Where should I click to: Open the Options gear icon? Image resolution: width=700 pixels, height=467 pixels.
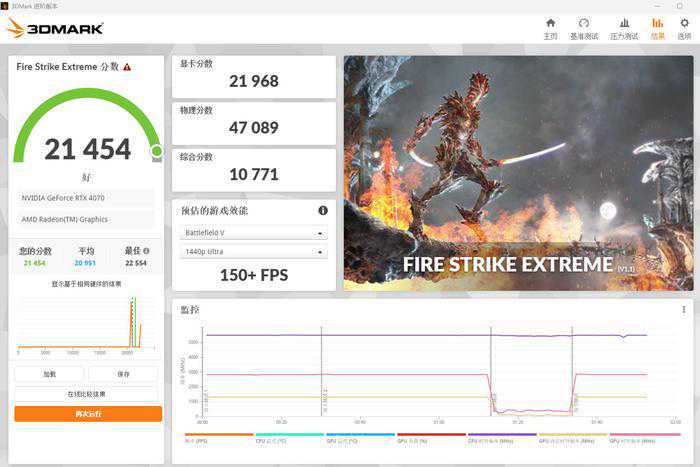tap(684, 26)
